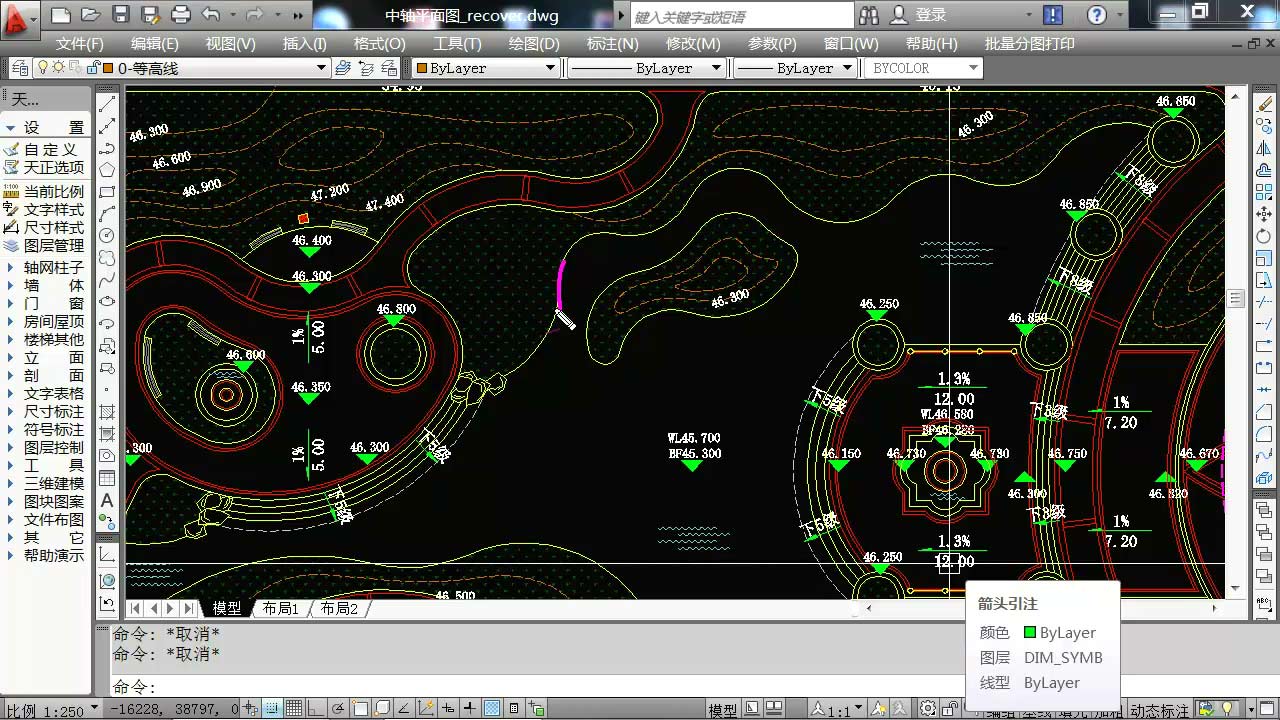Viewport: 1280px width, 720px height.
Task: Select the Revision cloud tool
Action: (107, 258)
